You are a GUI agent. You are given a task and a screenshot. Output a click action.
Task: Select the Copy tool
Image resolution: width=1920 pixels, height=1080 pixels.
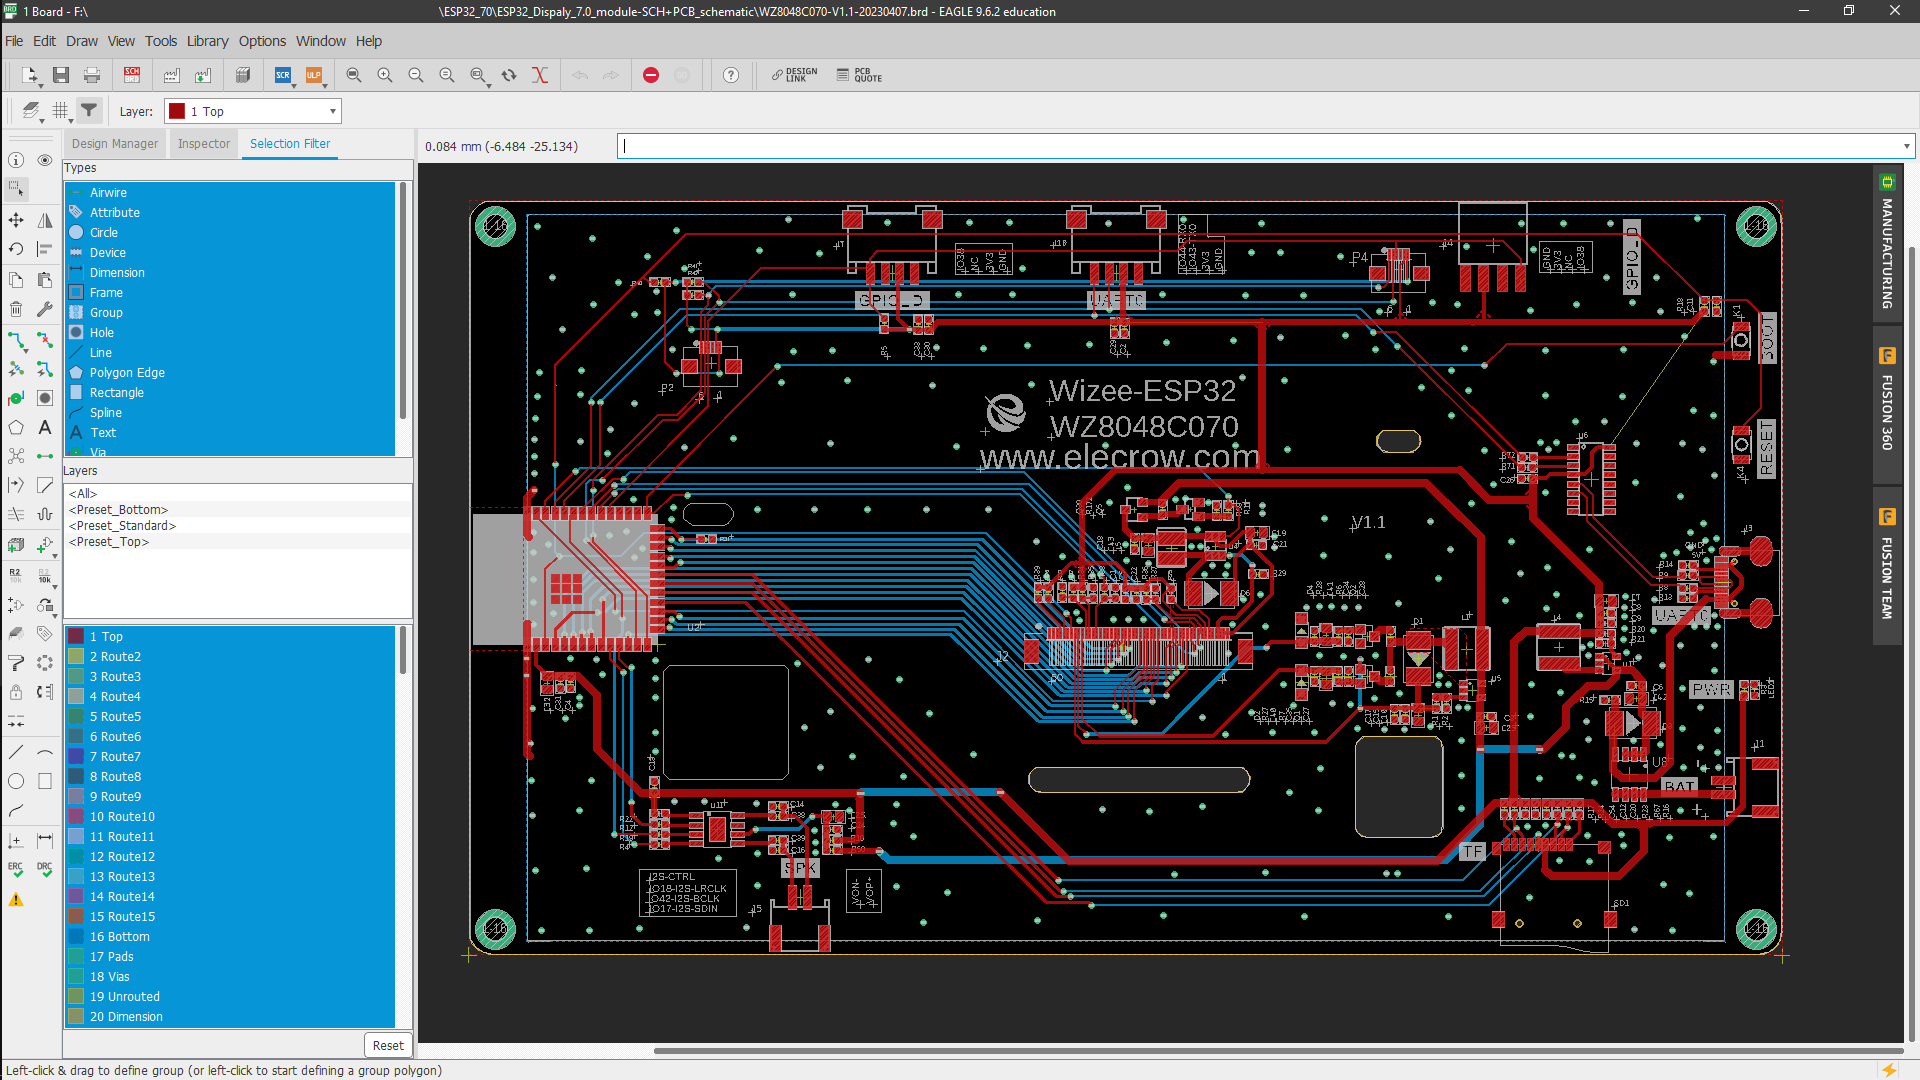pyautogui.click(x=16, y=280)
